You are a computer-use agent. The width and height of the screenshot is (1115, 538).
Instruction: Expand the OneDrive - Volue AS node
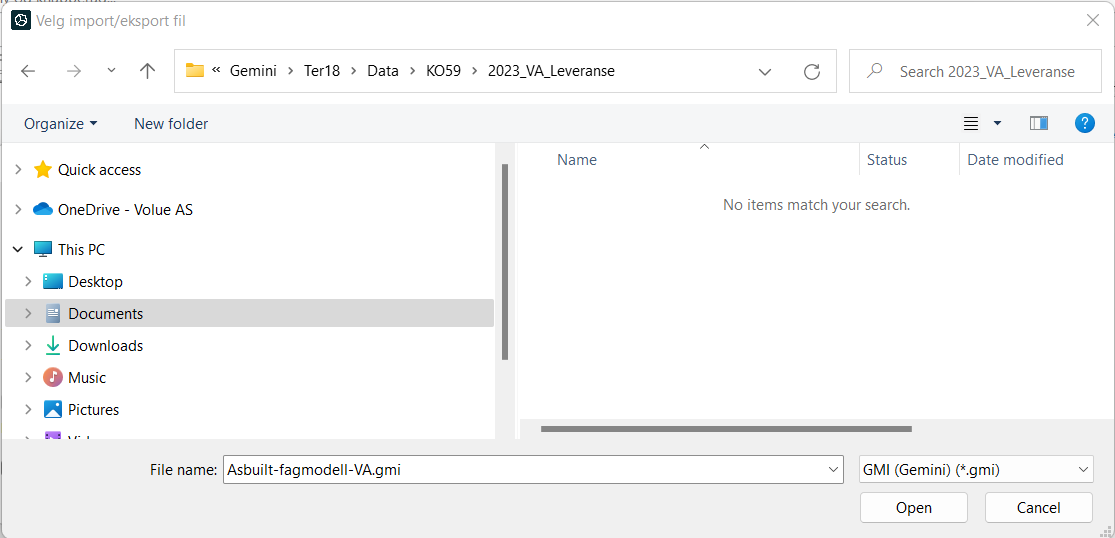[18, 210]
